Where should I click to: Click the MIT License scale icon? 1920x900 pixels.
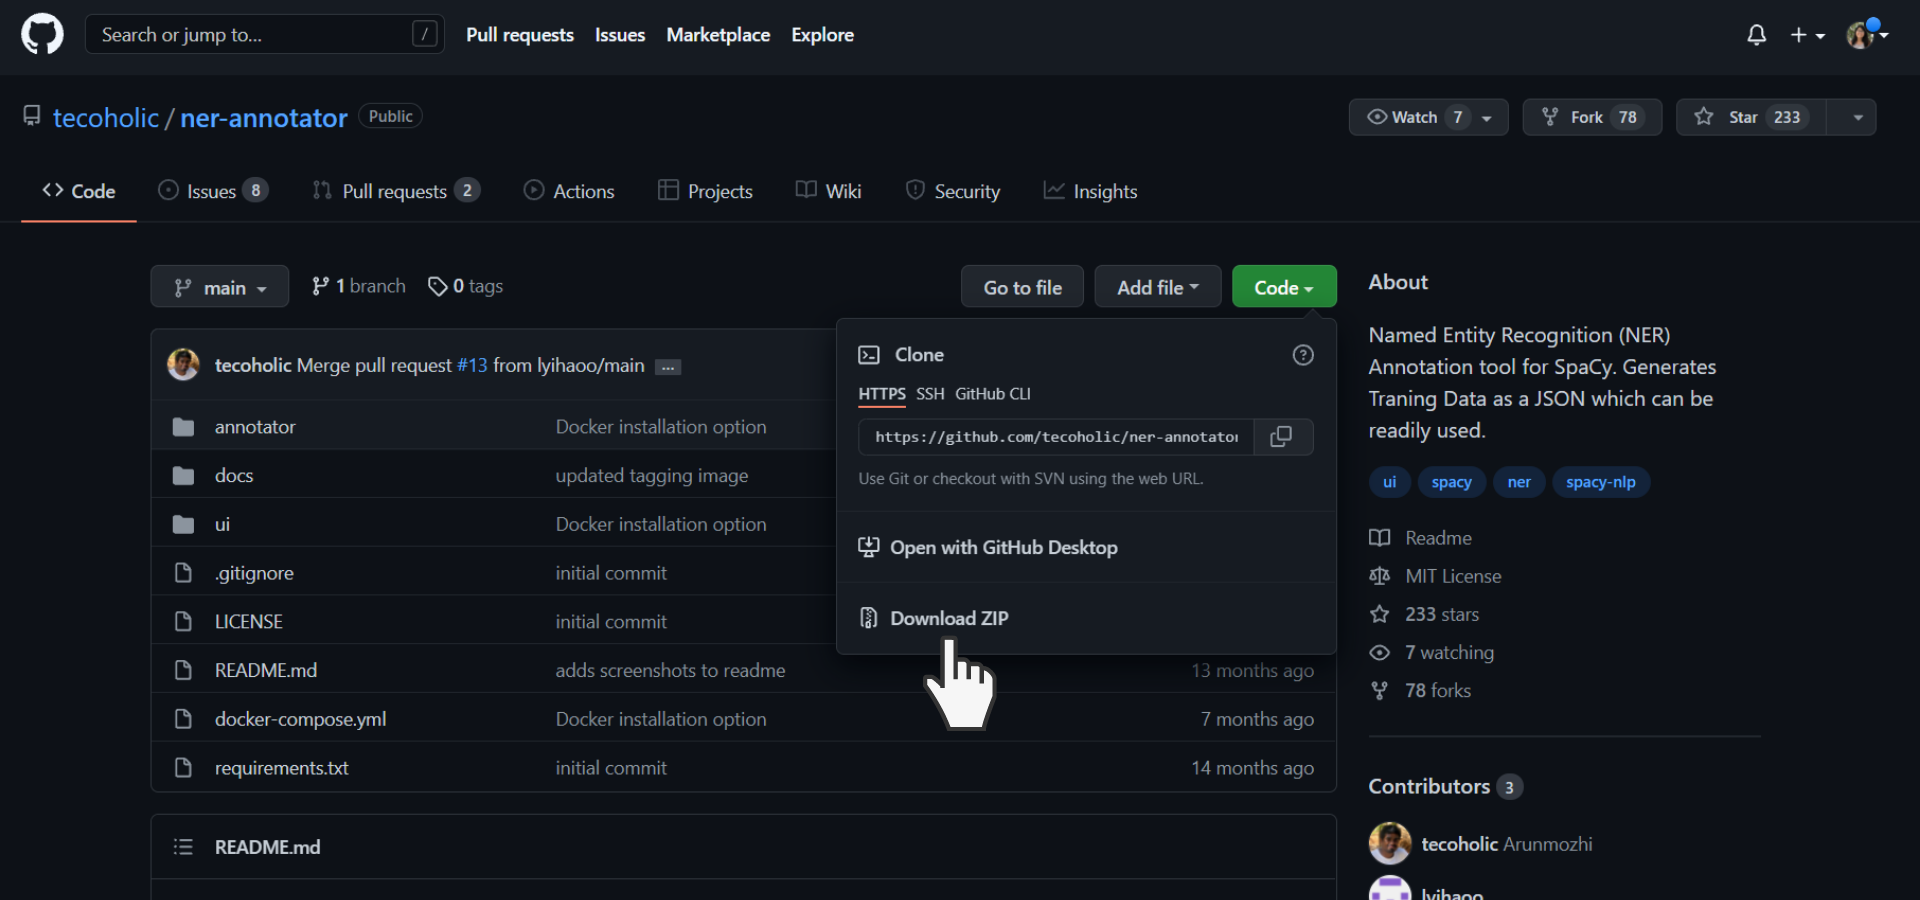(x=1380, y=576)
